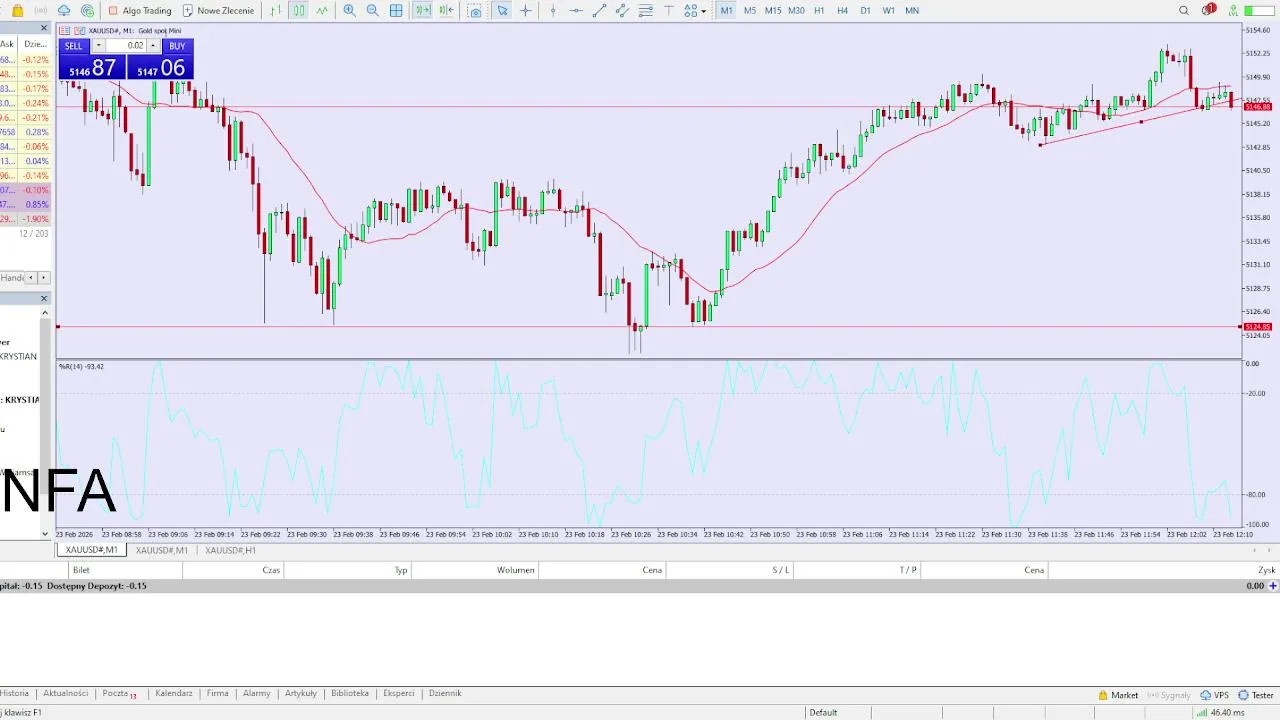Click the 46.40 ms connection status
The height and width of the screenshot is (720, 1280).
click(1219, 713)
